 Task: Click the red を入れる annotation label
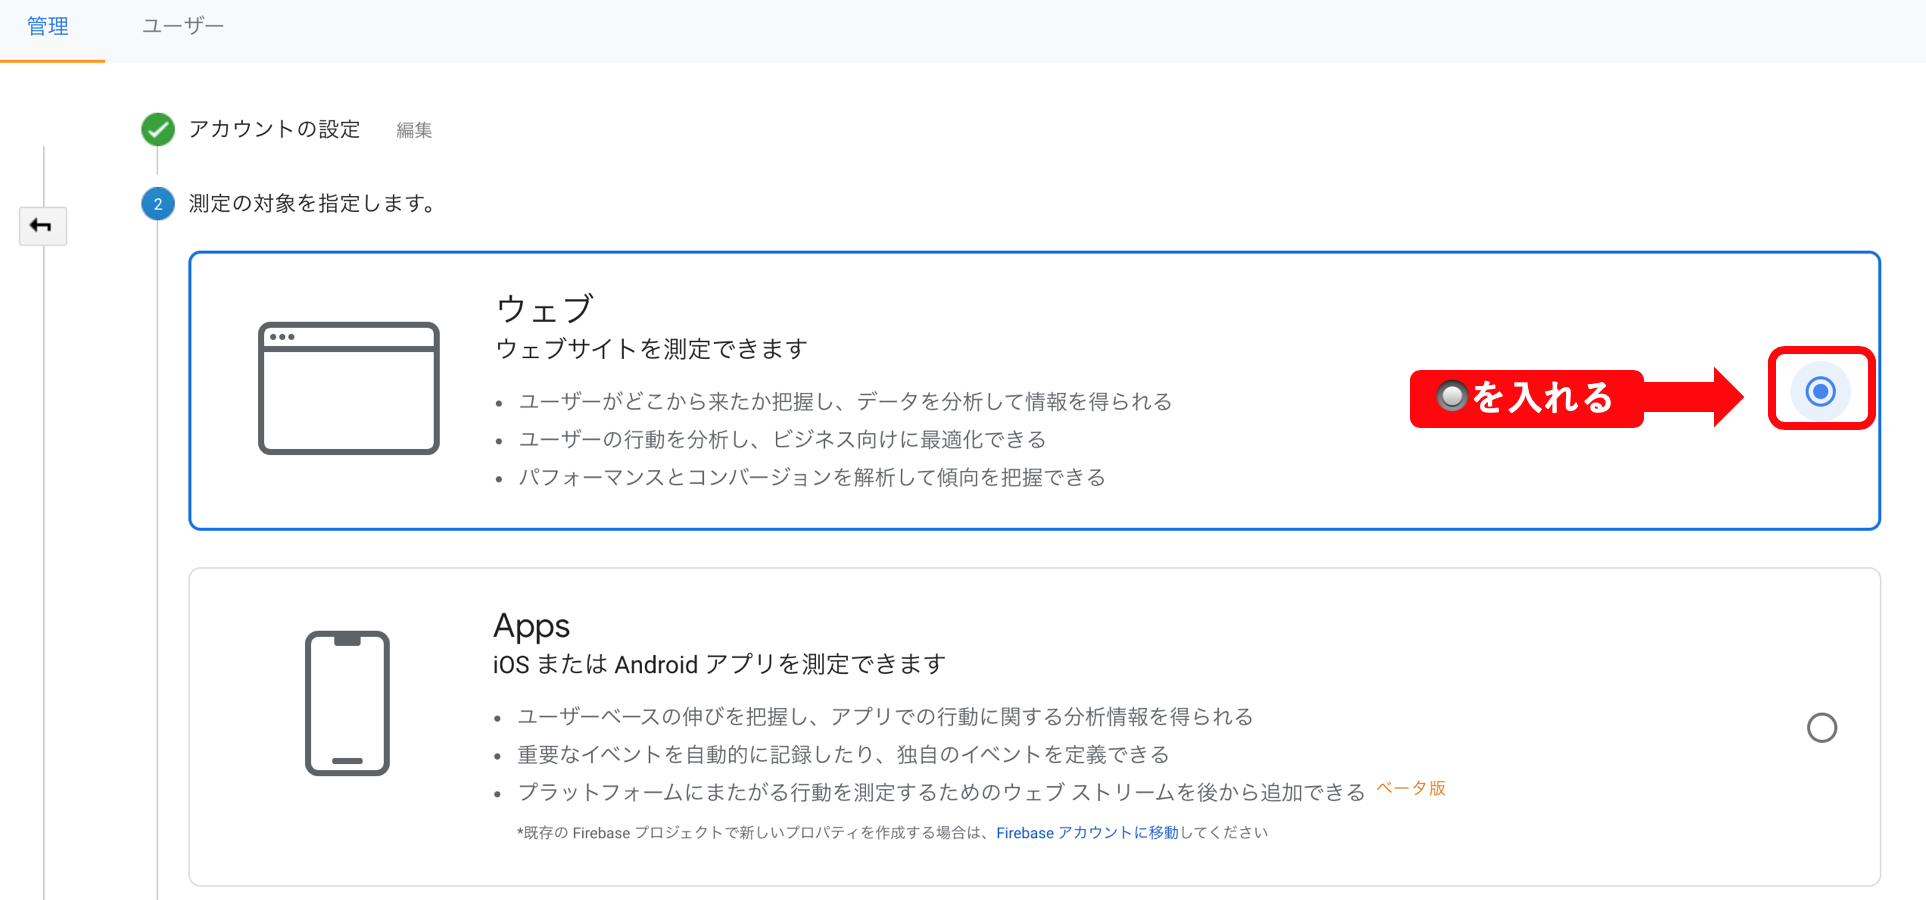point(1526,398)
